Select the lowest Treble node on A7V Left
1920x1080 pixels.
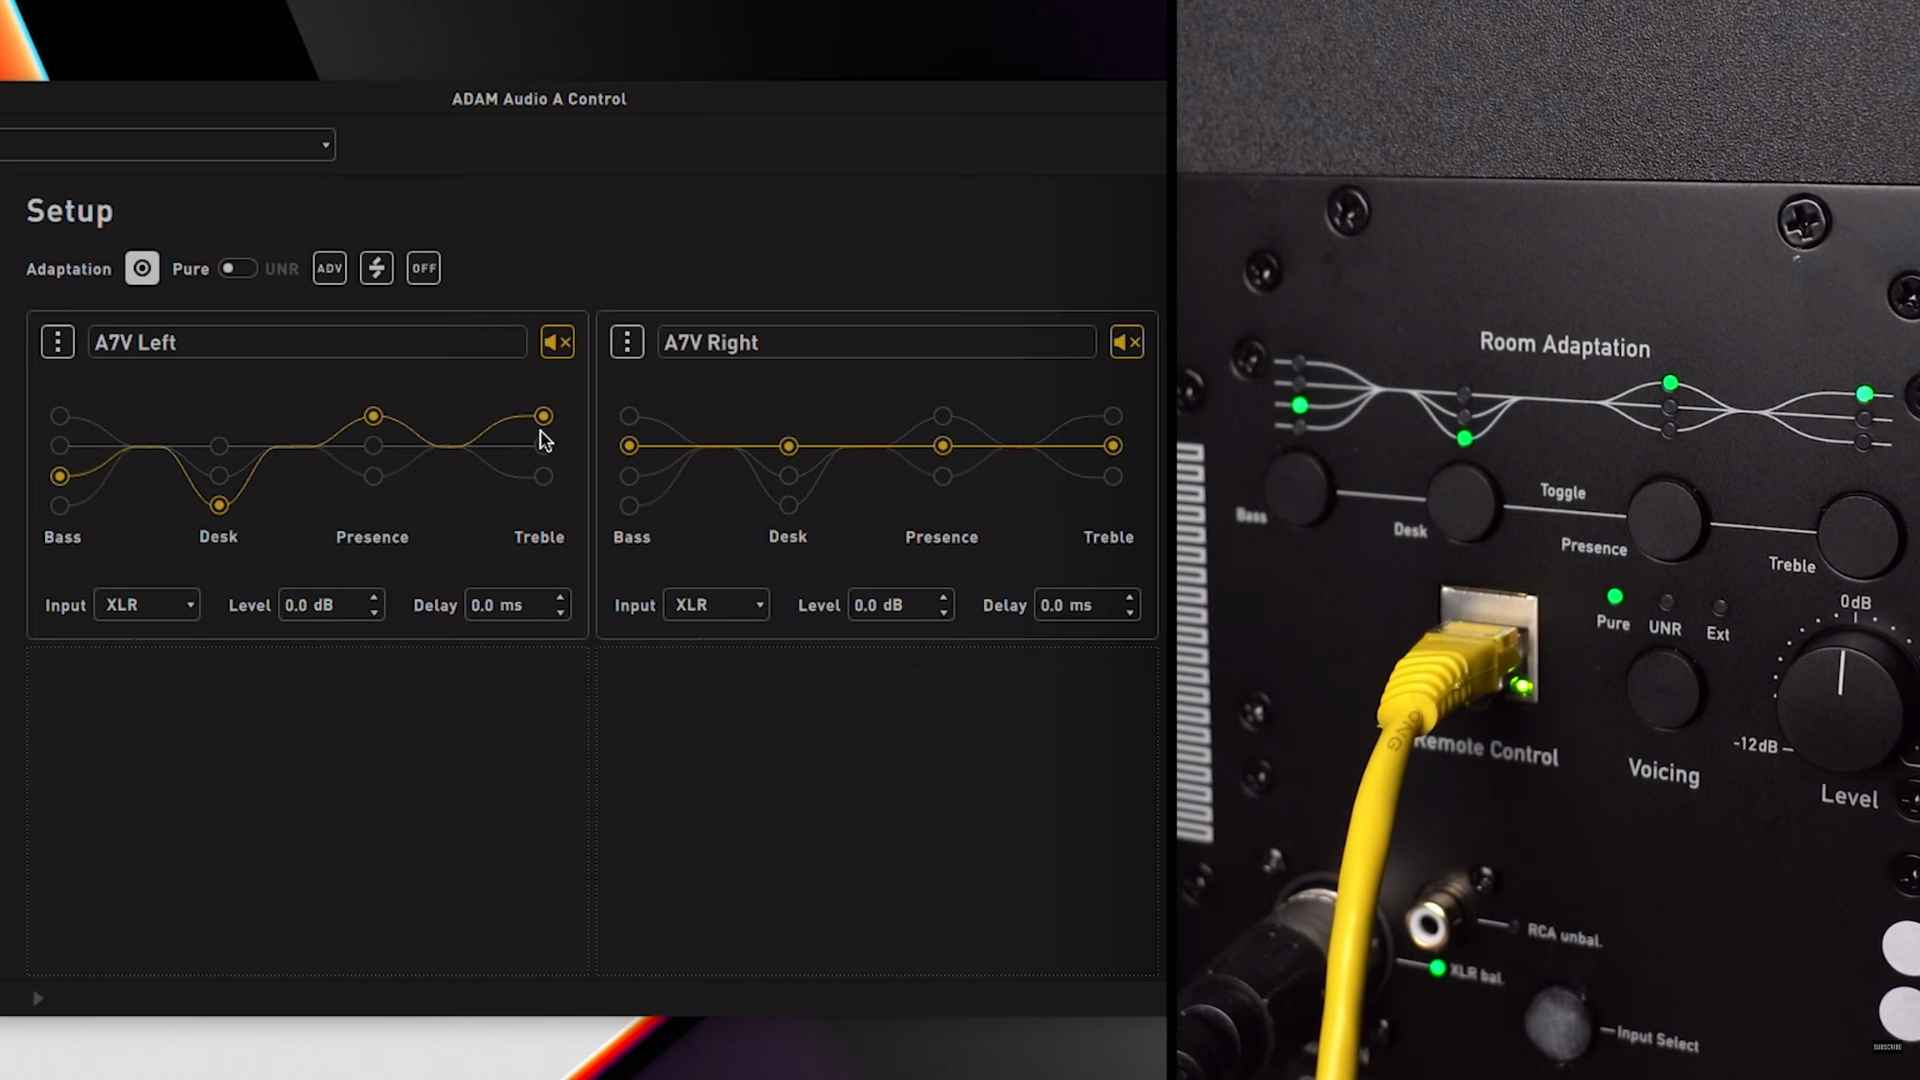coord(543,477)
